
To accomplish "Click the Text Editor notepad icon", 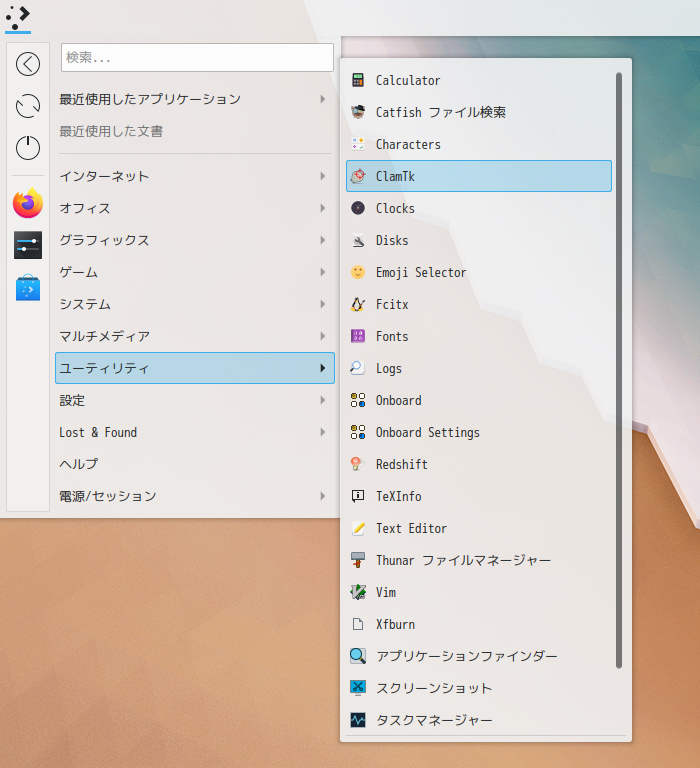I will (358, 528).
